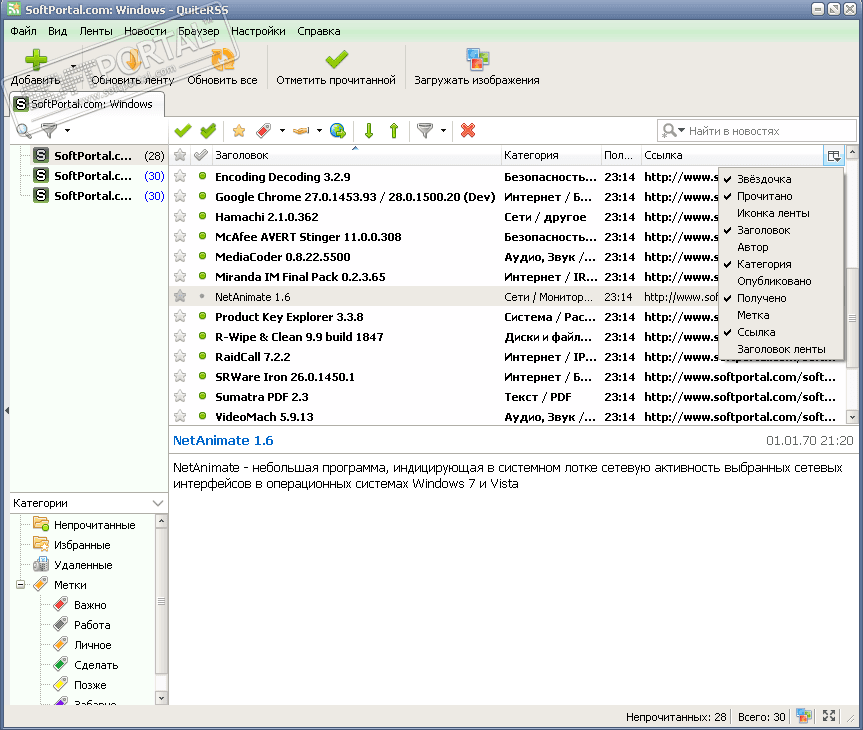This screenshot has height=730, width=863.
Task: Click the Mark as read checkmark icon
Action: click(336, 59)
